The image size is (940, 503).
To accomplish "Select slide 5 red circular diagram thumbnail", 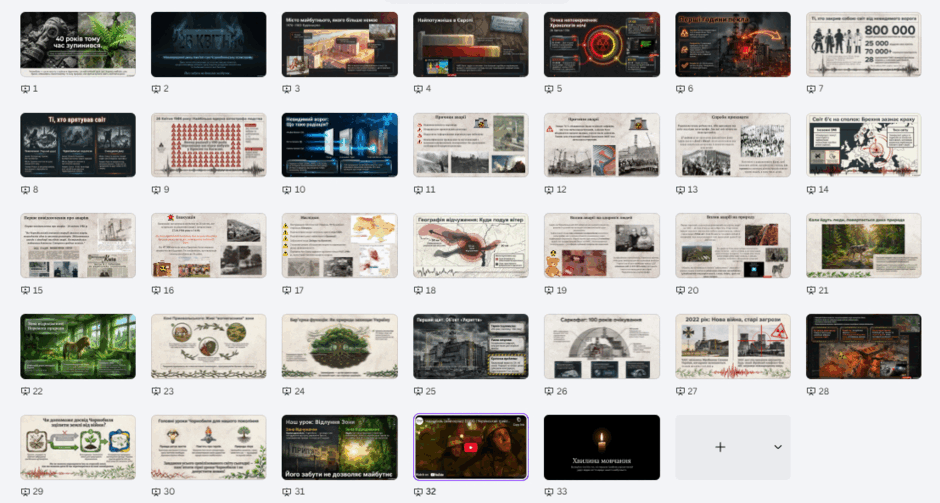I will pos(602,44).
